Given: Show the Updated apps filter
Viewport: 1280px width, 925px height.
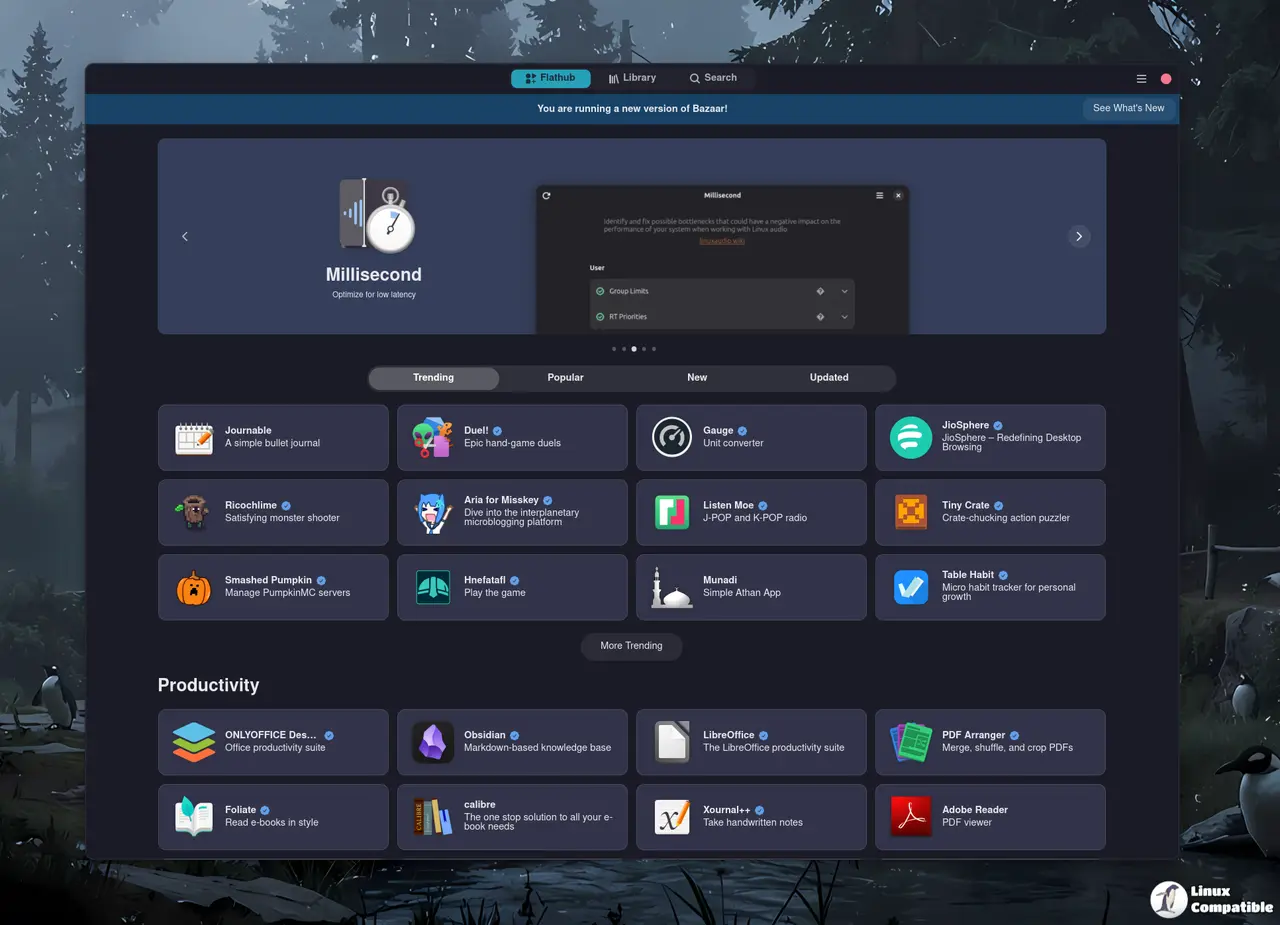Looking at the screenshot, I should [829, 378].
